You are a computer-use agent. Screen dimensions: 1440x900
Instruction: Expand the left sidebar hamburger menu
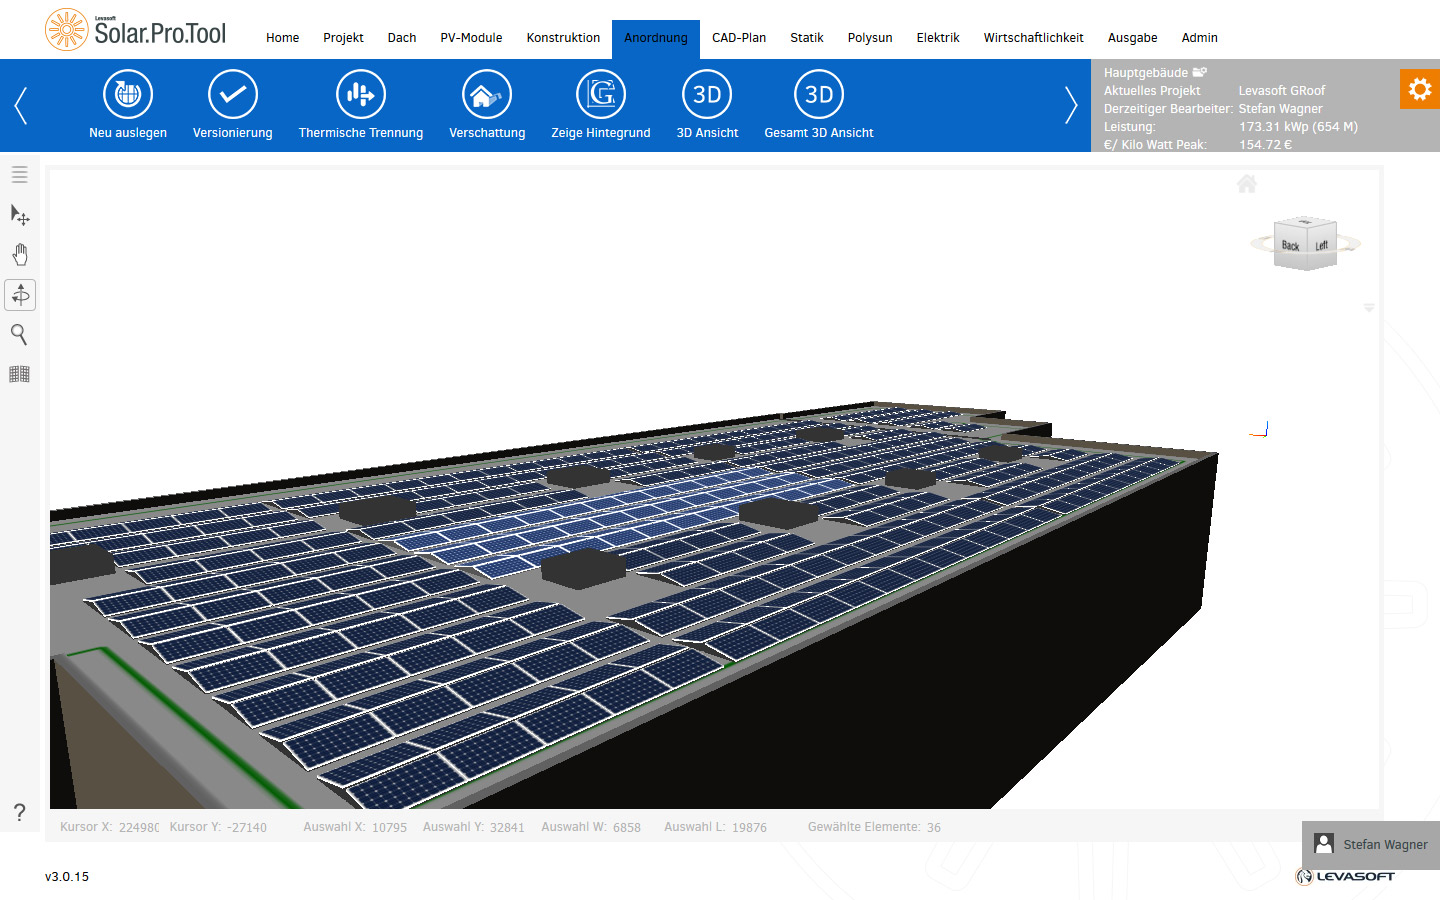(19, 174)
